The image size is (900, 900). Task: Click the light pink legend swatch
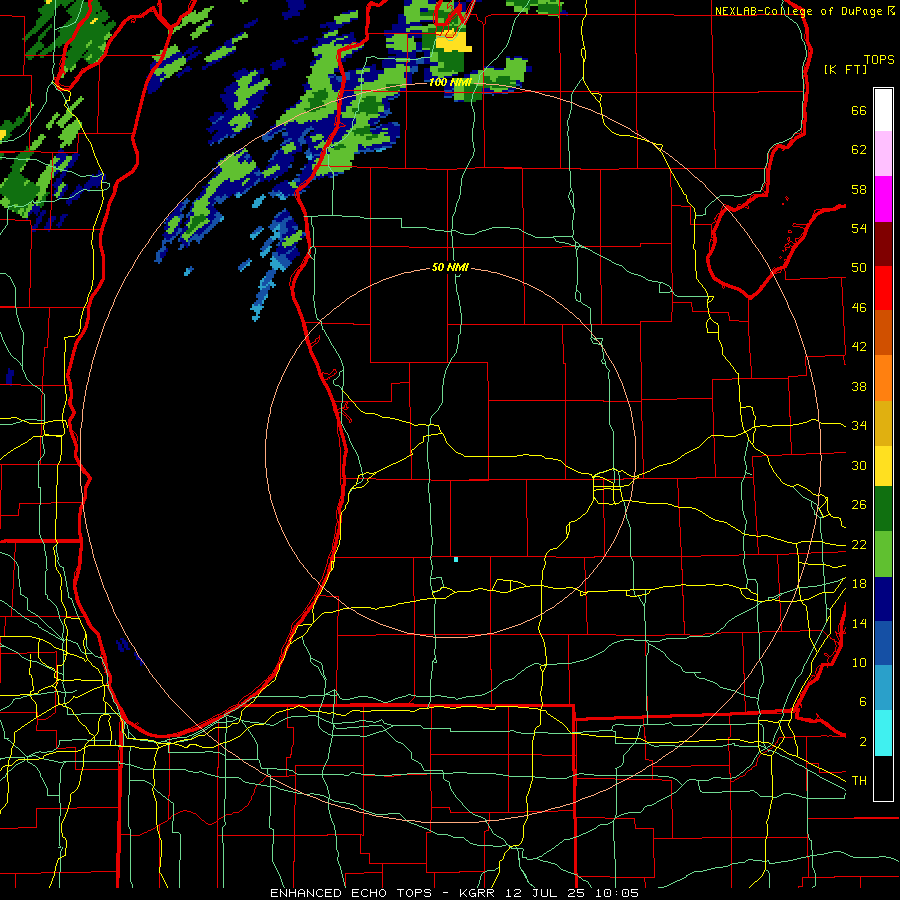pyautogui.click(x=883, y=154)
